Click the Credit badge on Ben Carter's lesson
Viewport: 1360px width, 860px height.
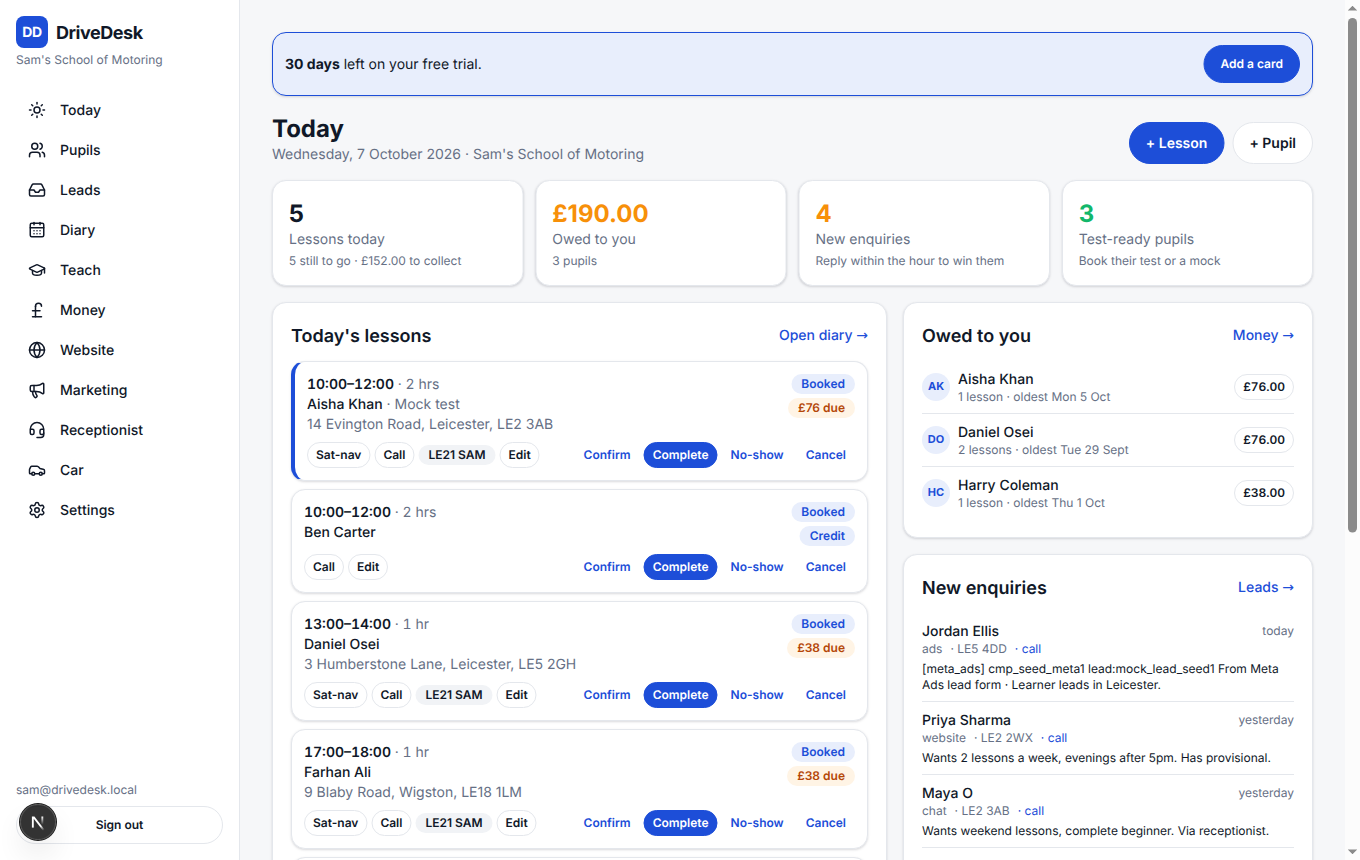(827, 536)
